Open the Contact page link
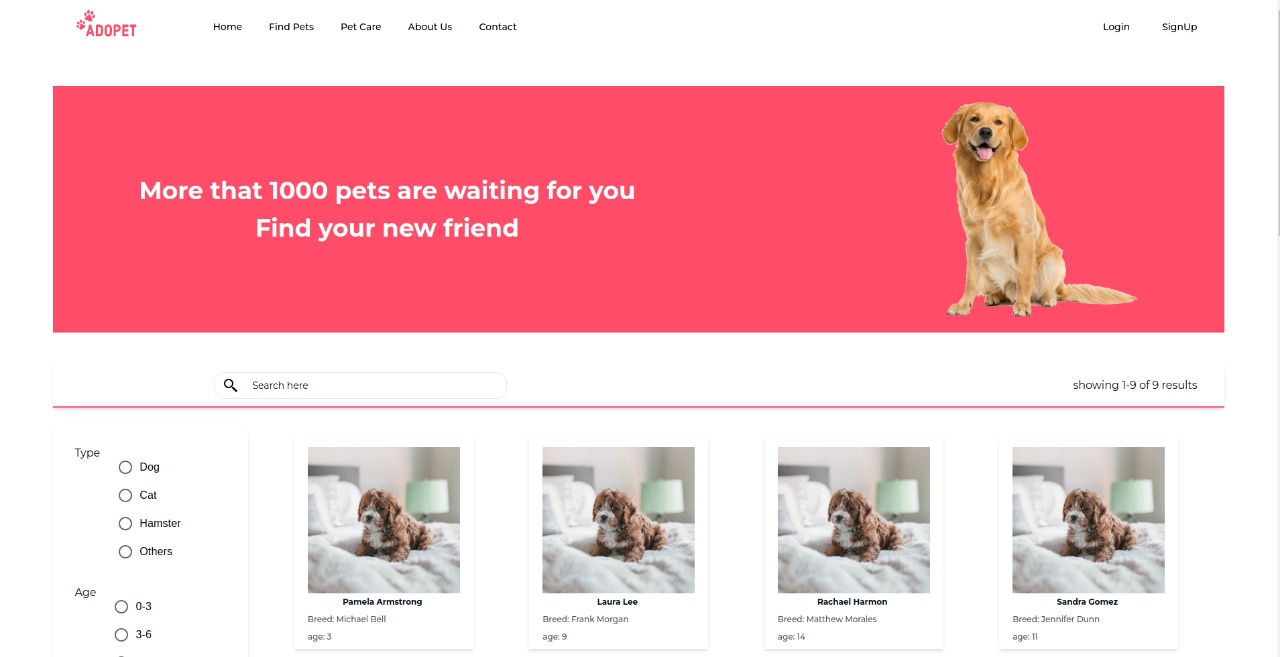Image resolution: width=1280 pixels, height=657 pixels. (x=498, y=27)
